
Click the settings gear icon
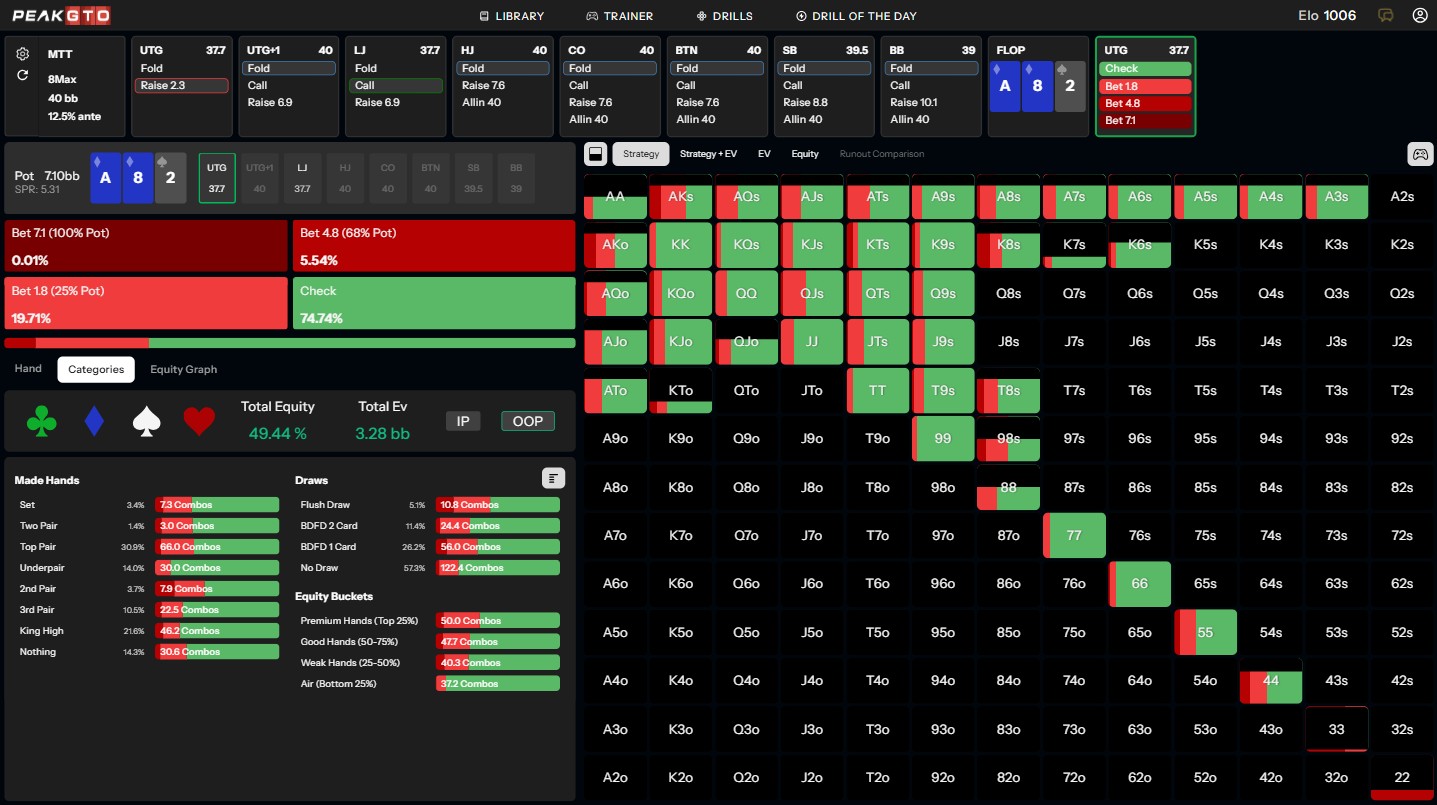(23, 54)
